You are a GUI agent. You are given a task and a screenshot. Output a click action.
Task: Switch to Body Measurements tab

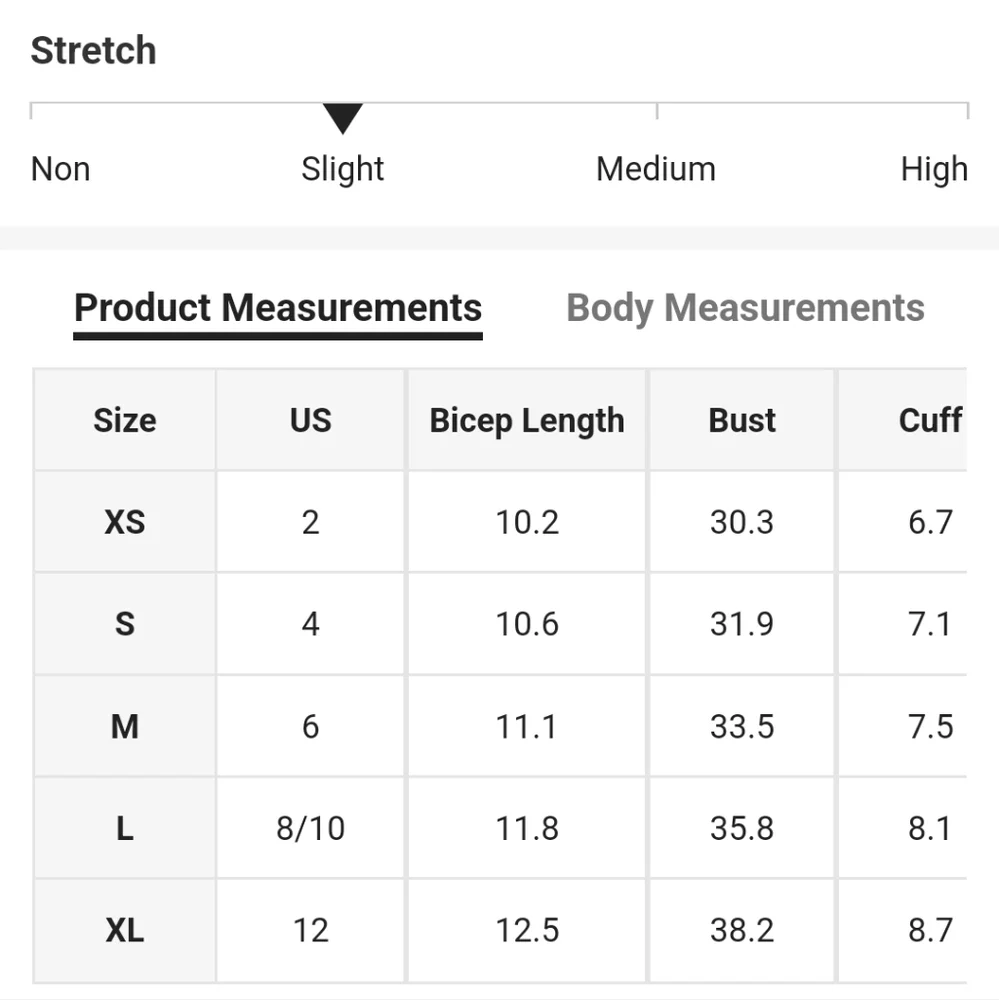[x=745, y=308]
